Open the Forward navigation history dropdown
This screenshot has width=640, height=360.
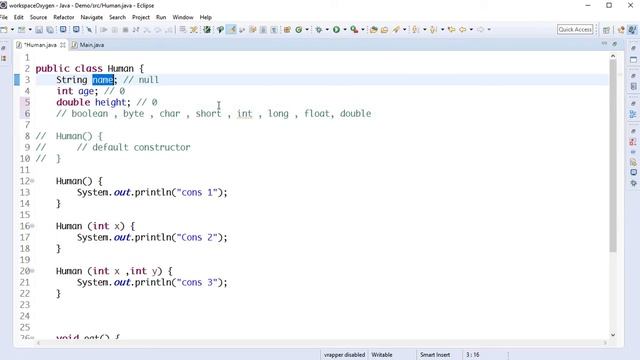pyautogui.click(x=489, y=29)
